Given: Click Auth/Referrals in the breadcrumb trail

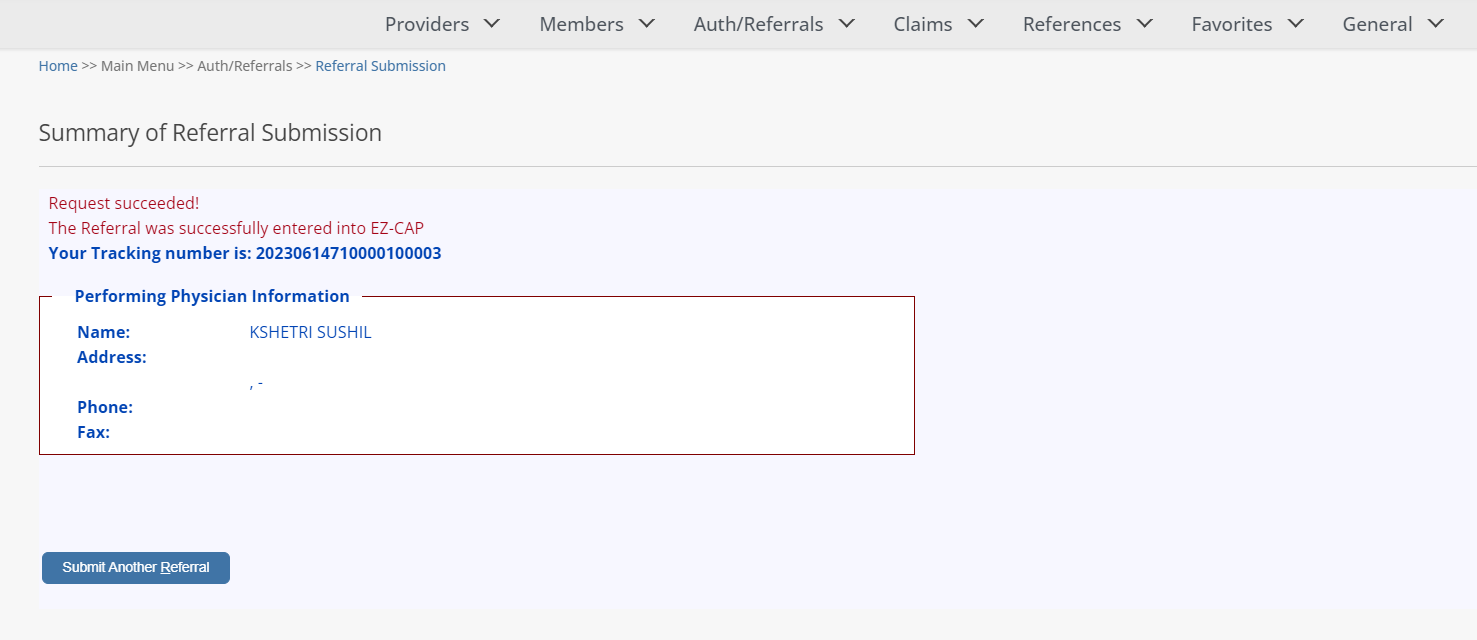Looking at the screenshot, I should click(x=244, y=66).
